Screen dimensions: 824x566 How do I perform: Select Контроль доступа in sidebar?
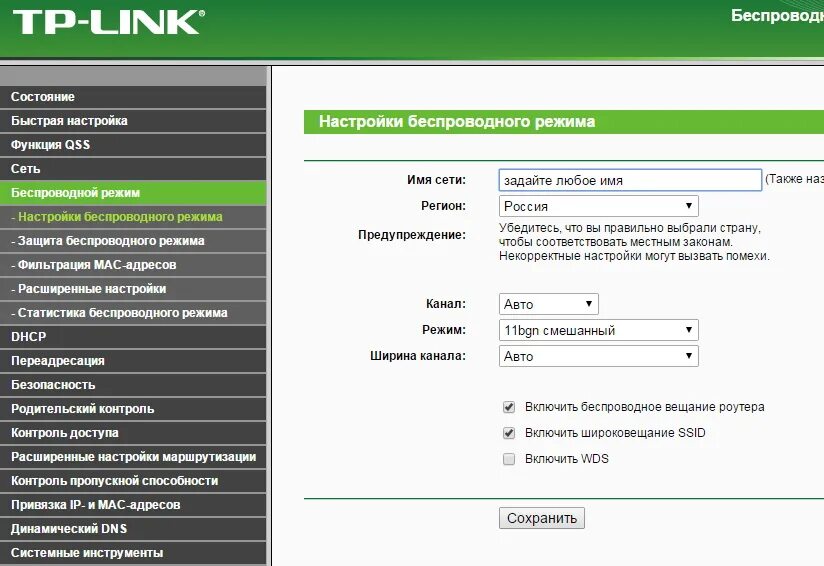(x=133, y=433)
